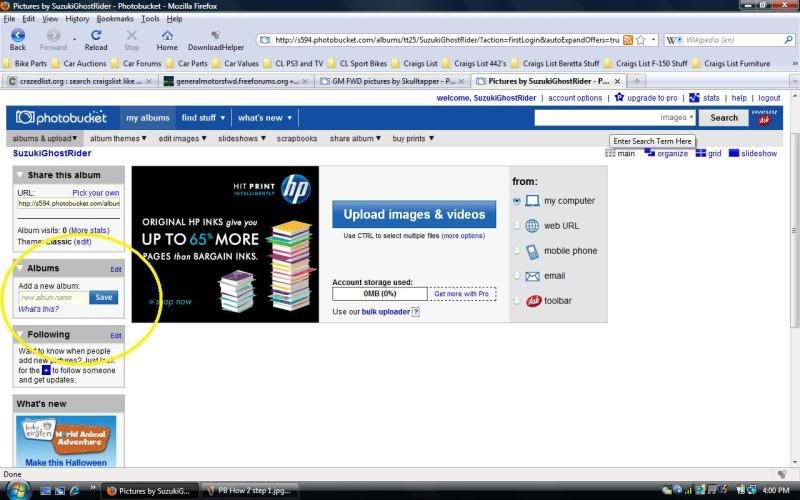Select 'my computer' upload source
The image size is (800, 500).
[517, 201]
